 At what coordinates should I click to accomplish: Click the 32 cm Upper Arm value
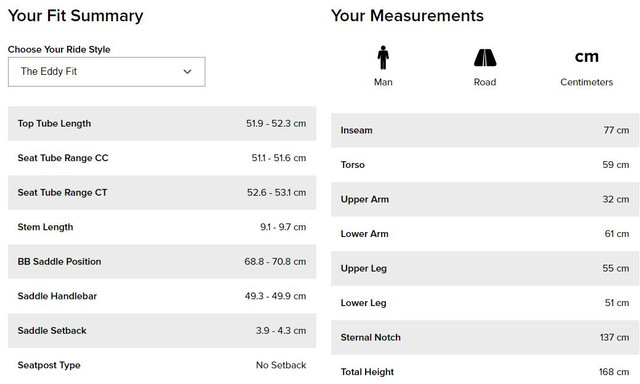tap(616, 200)
